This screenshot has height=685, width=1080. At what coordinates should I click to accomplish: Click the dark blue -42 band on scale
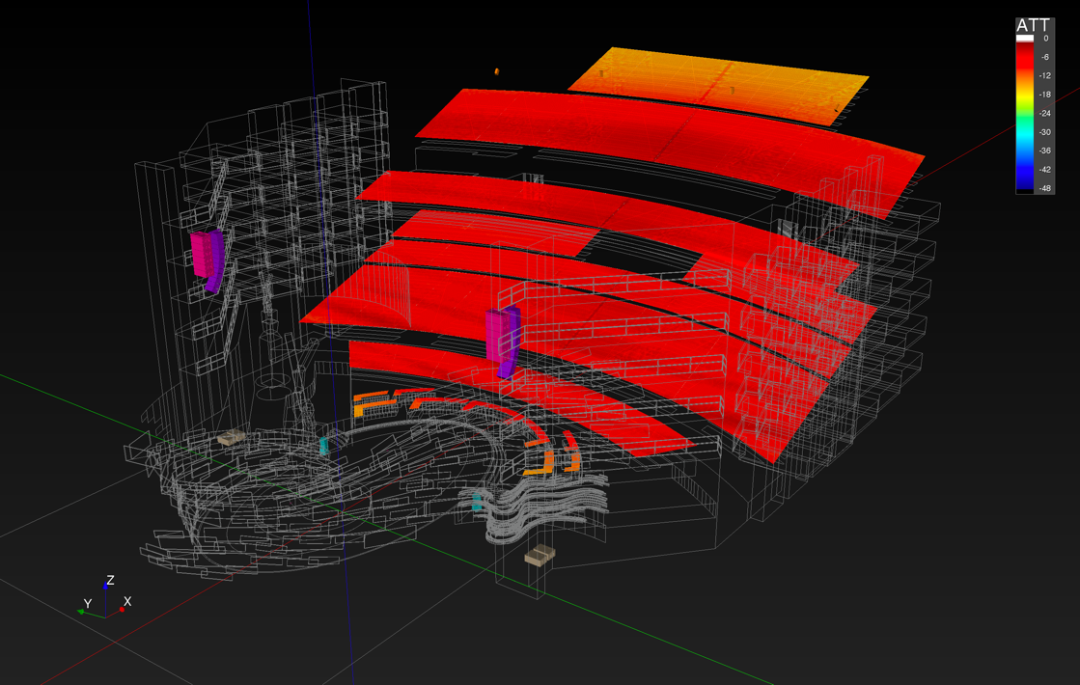pos(1025,169)
